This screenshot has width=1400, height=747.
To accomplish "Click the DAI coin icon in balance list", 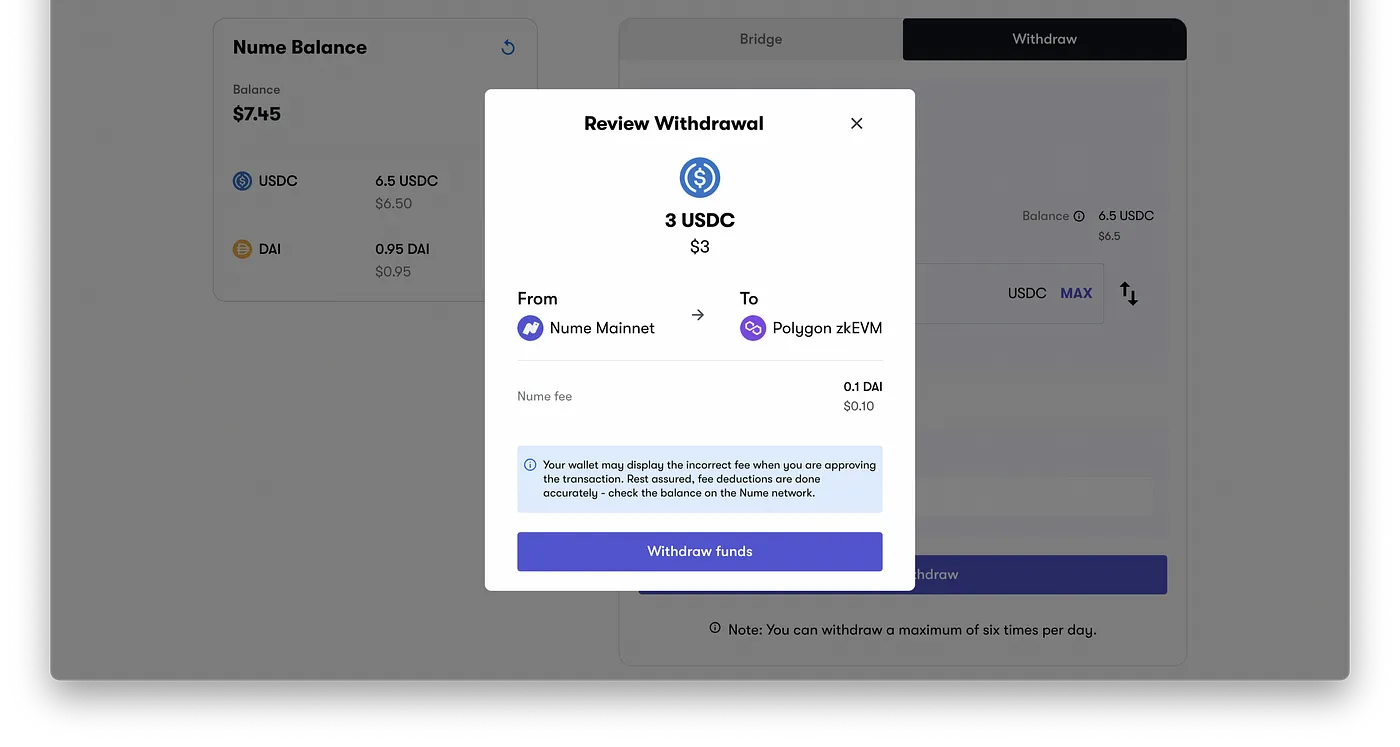I will [x=242, y=249].
